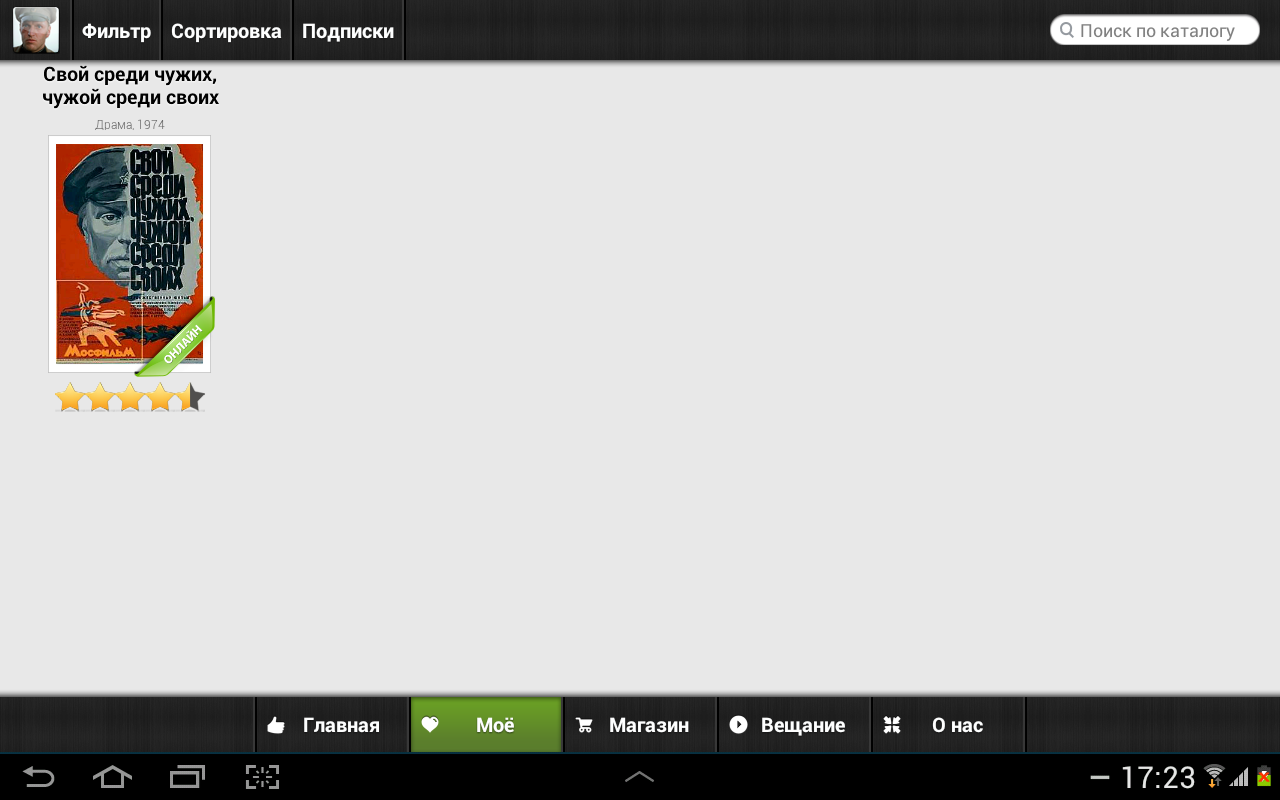Open the Подписки section
The width and height of the screenshot is (1280, 800).
click(x=348, y=31)
